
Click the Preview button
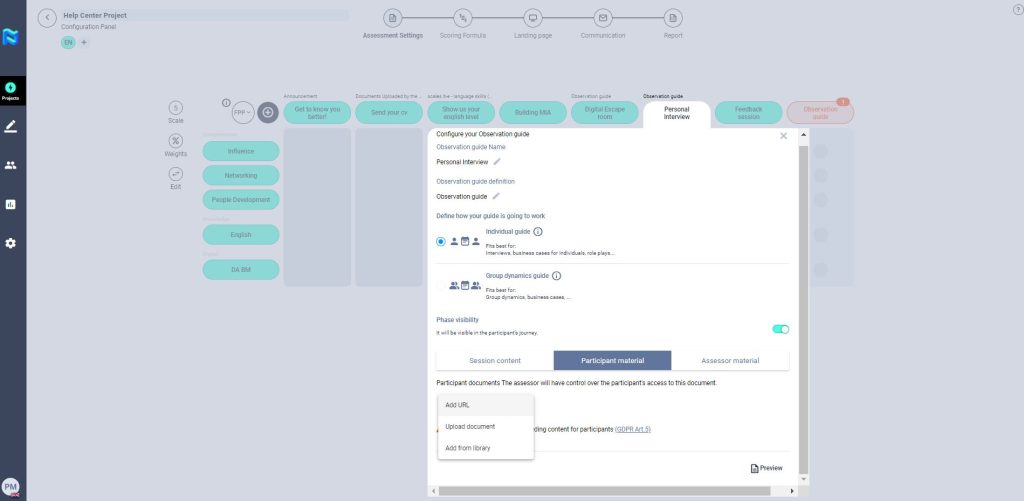click(x=766, y=468)
